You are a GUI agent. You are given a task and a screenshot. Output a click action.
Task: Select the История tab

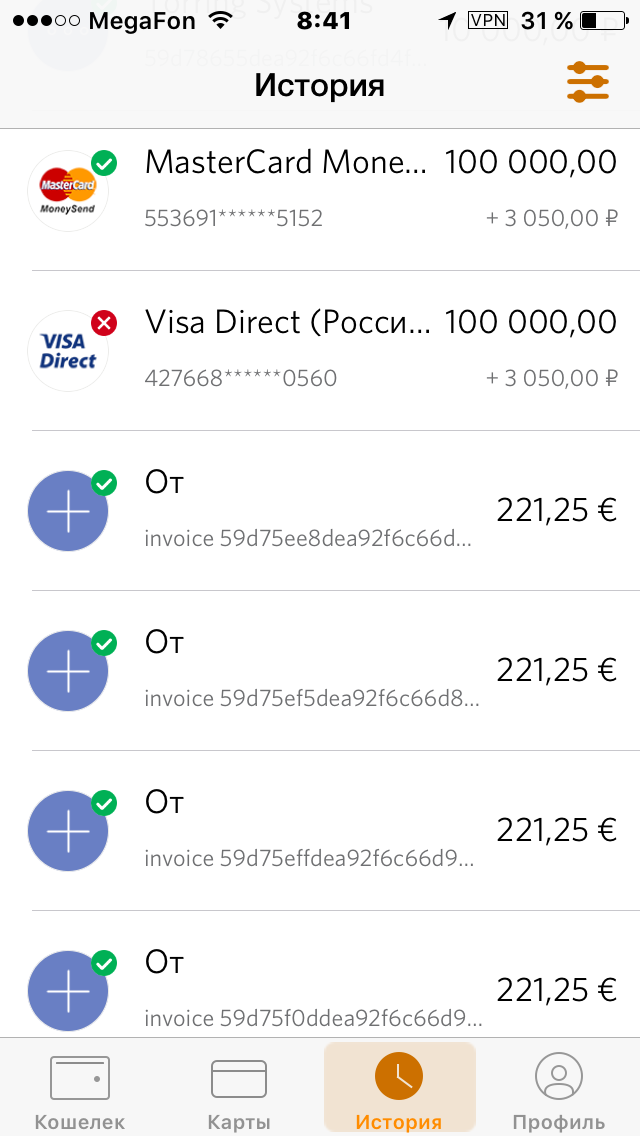point(399,1092)
